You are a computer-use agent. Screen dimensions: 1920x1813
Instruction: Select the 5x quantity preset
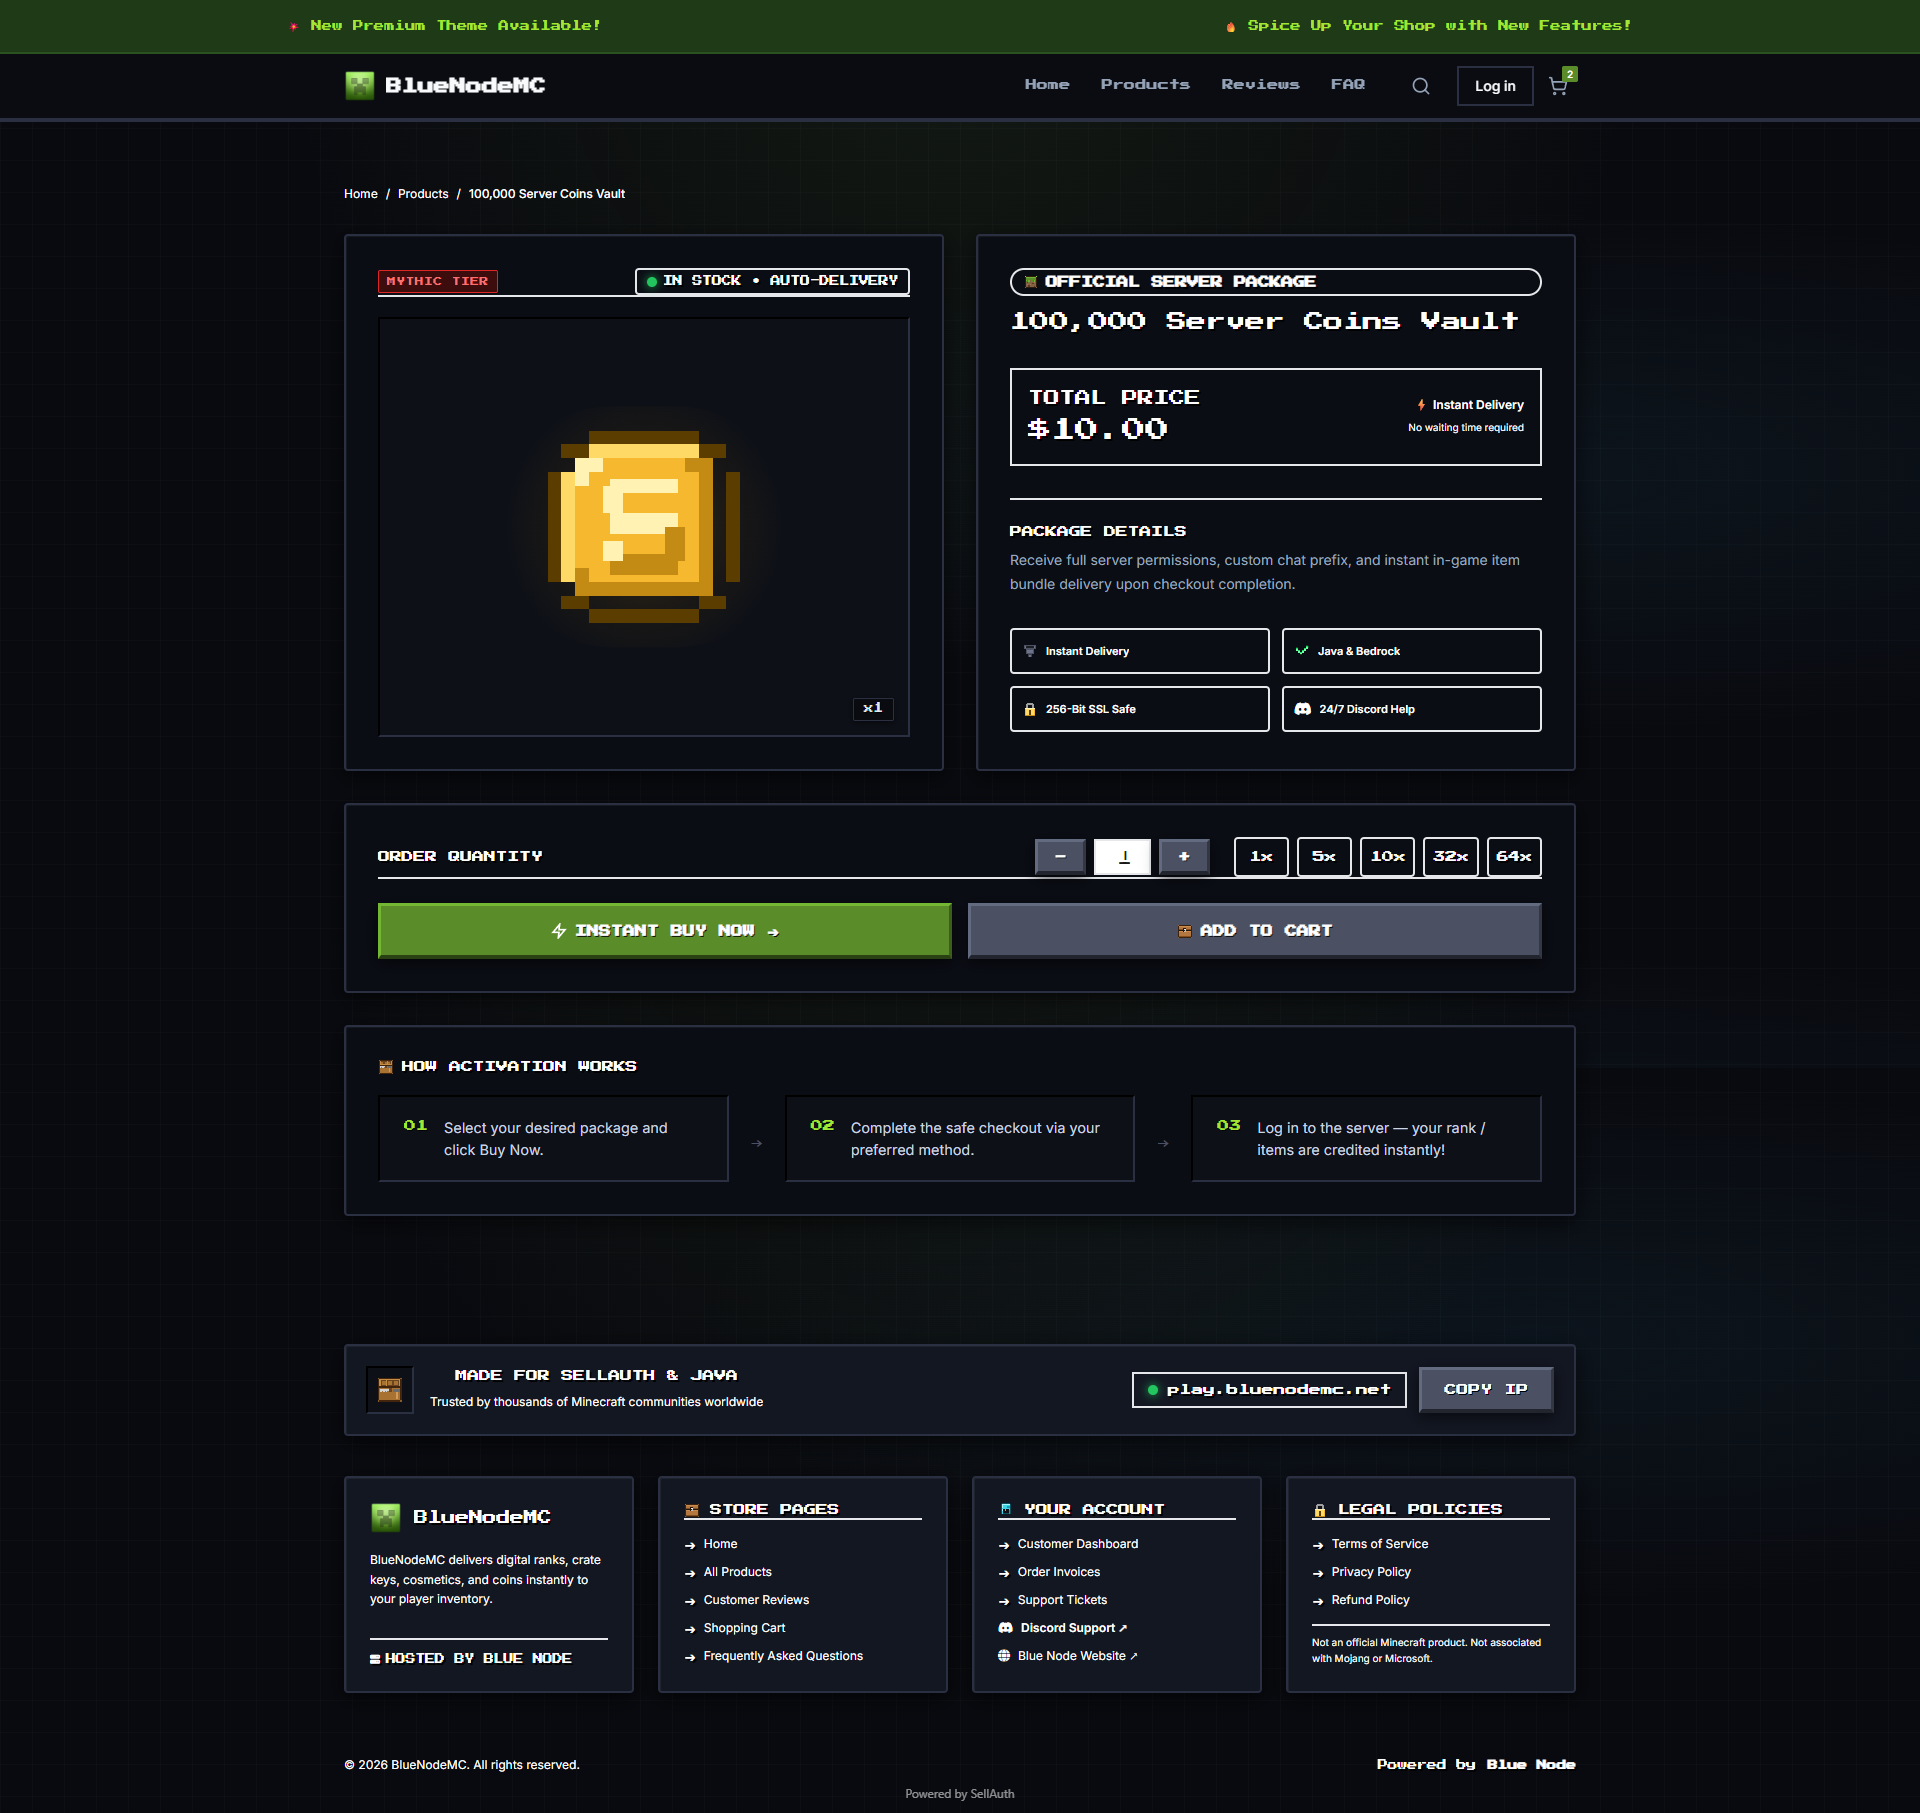1324,857
